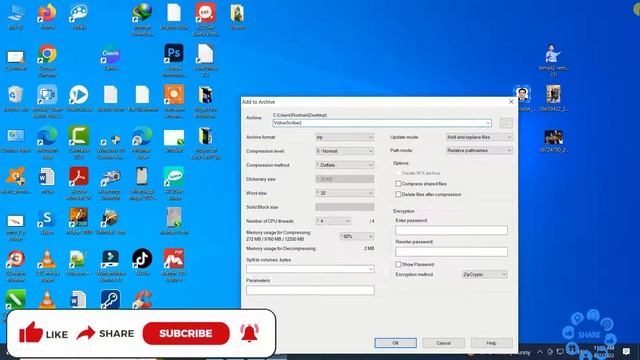
Task: Launch the green Camtasia shortcut
Action: [79, 142]
